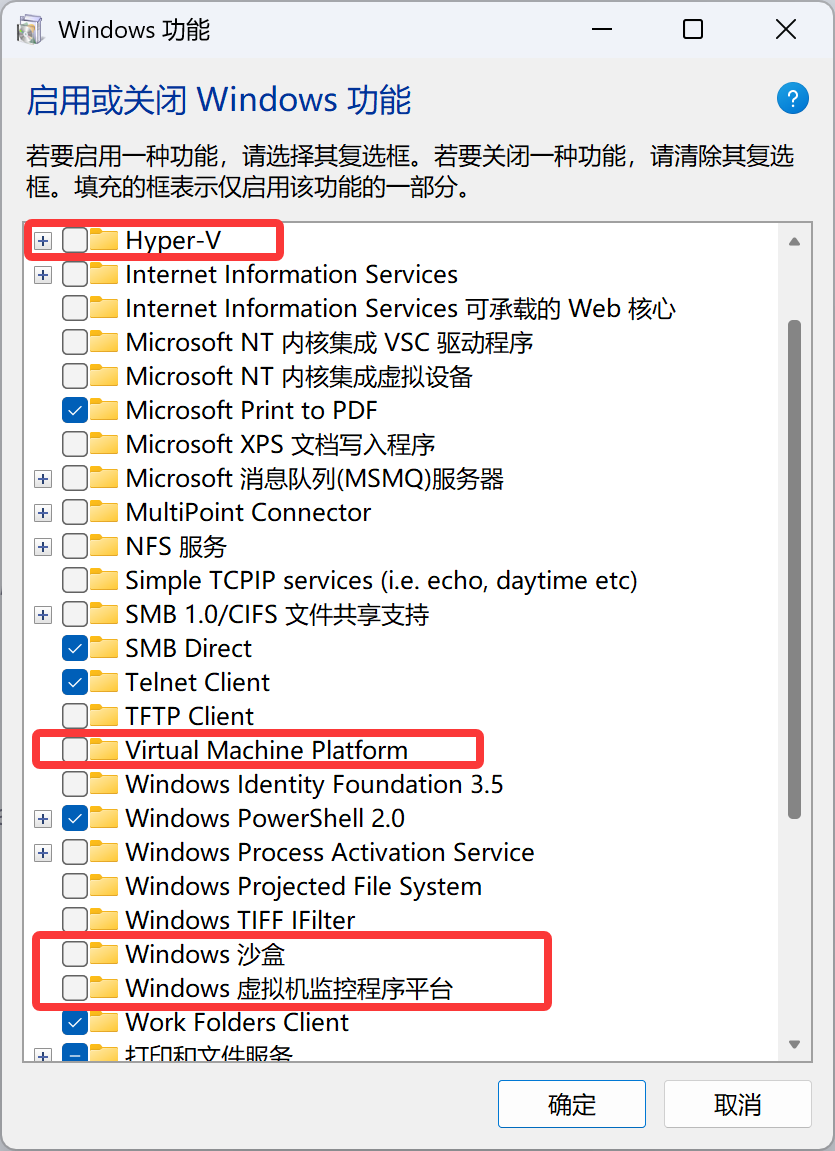835x1151 pixels.
Task: Check the Windows 虚拟机监控程序平台 checkbox
Action: tap(75, 988)
